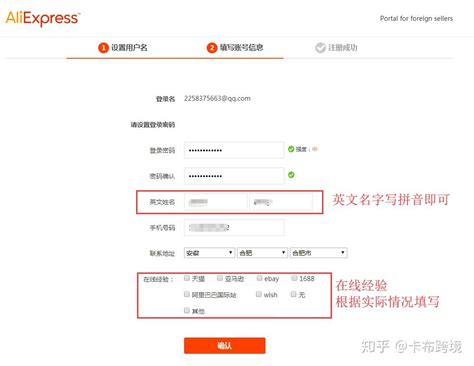Click the AliExpress logo

[x=43, y=18]
